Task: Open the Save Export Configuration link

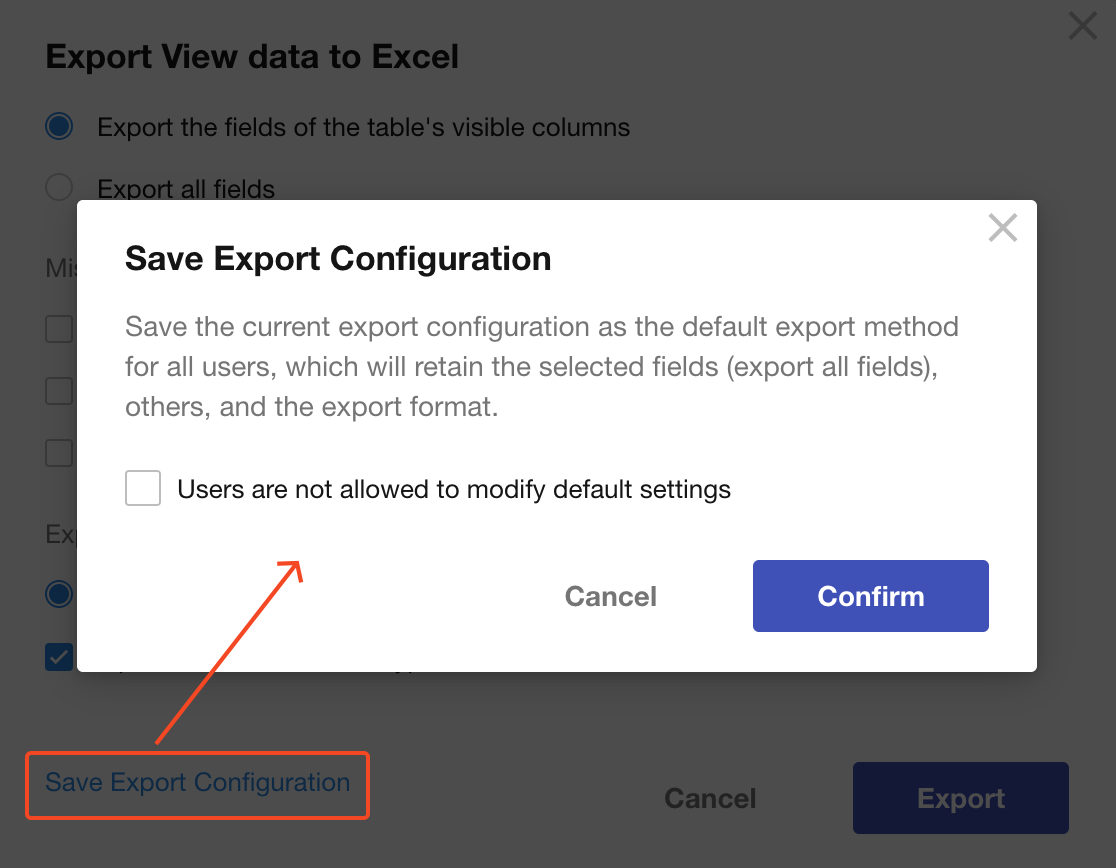Action: [x=198, y=782]
